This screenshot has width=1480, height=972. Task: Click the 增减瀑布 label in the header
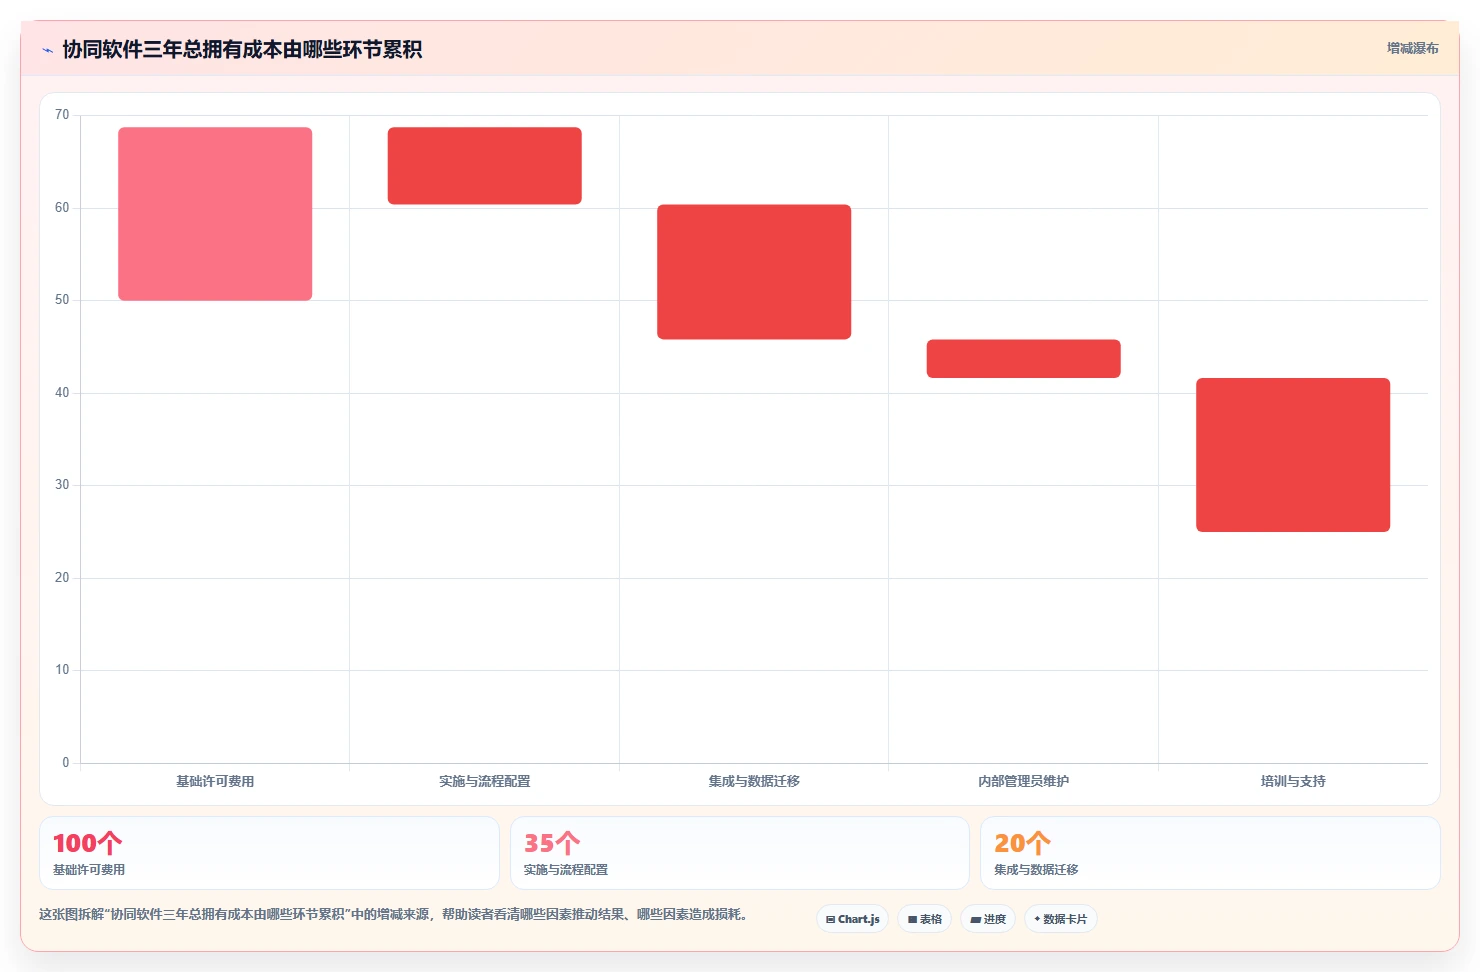1412,48
